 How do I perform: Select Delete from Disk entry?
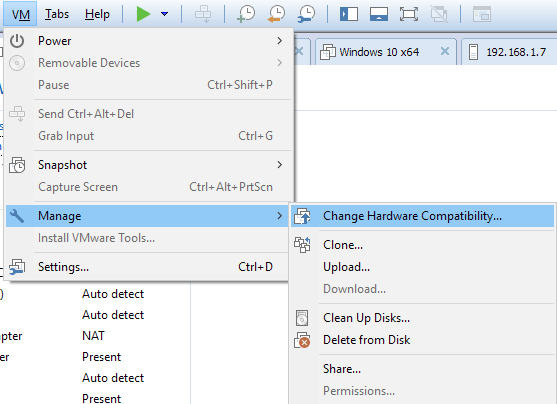(x=422, y=340)
